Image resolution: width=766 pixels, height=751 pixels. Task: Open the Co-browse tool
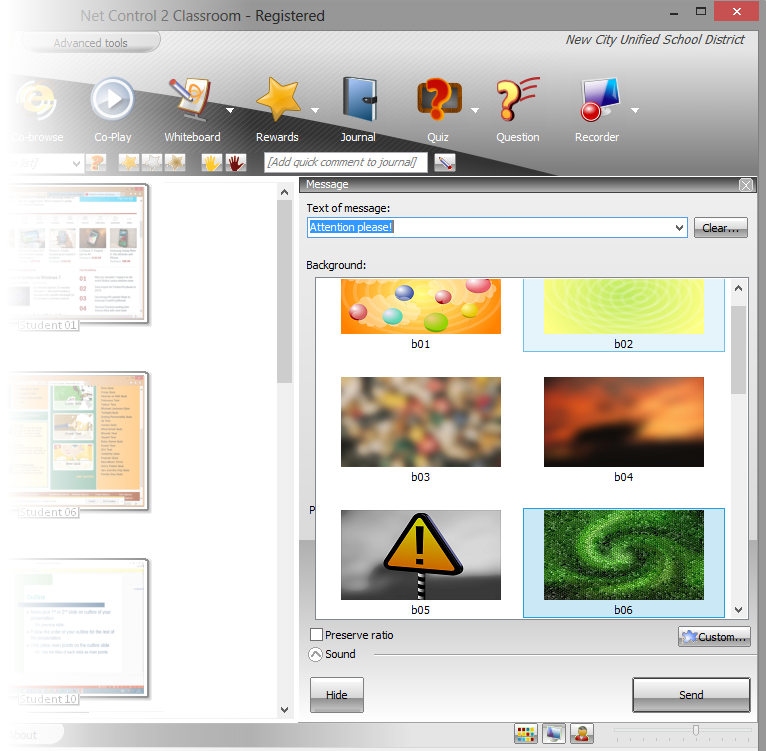coord(37,110)
